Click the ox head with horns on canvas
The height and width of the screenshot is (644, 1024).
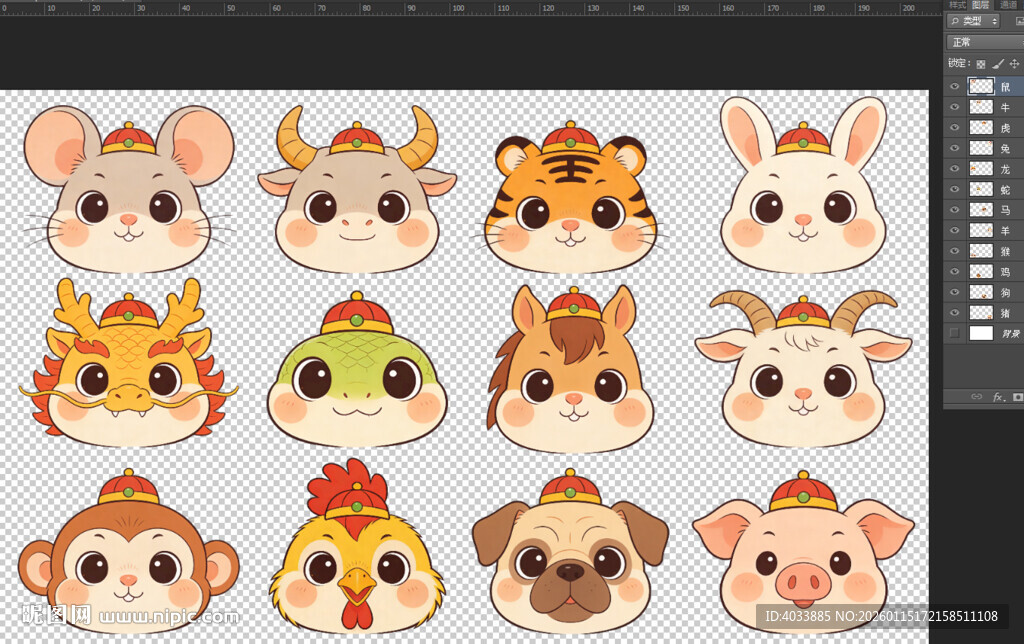pos(357,189)
